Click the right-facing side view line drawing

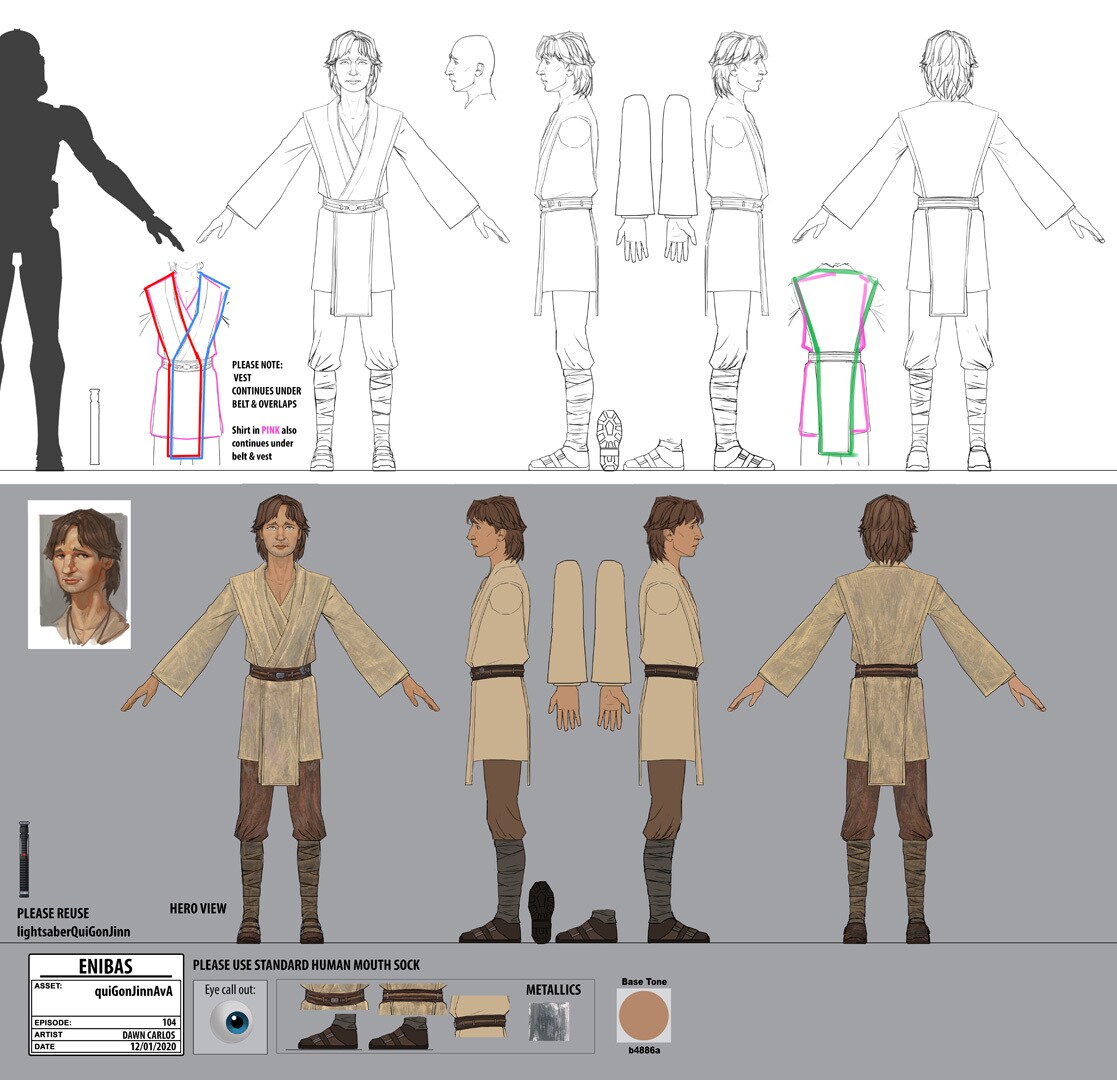[740, 249]
